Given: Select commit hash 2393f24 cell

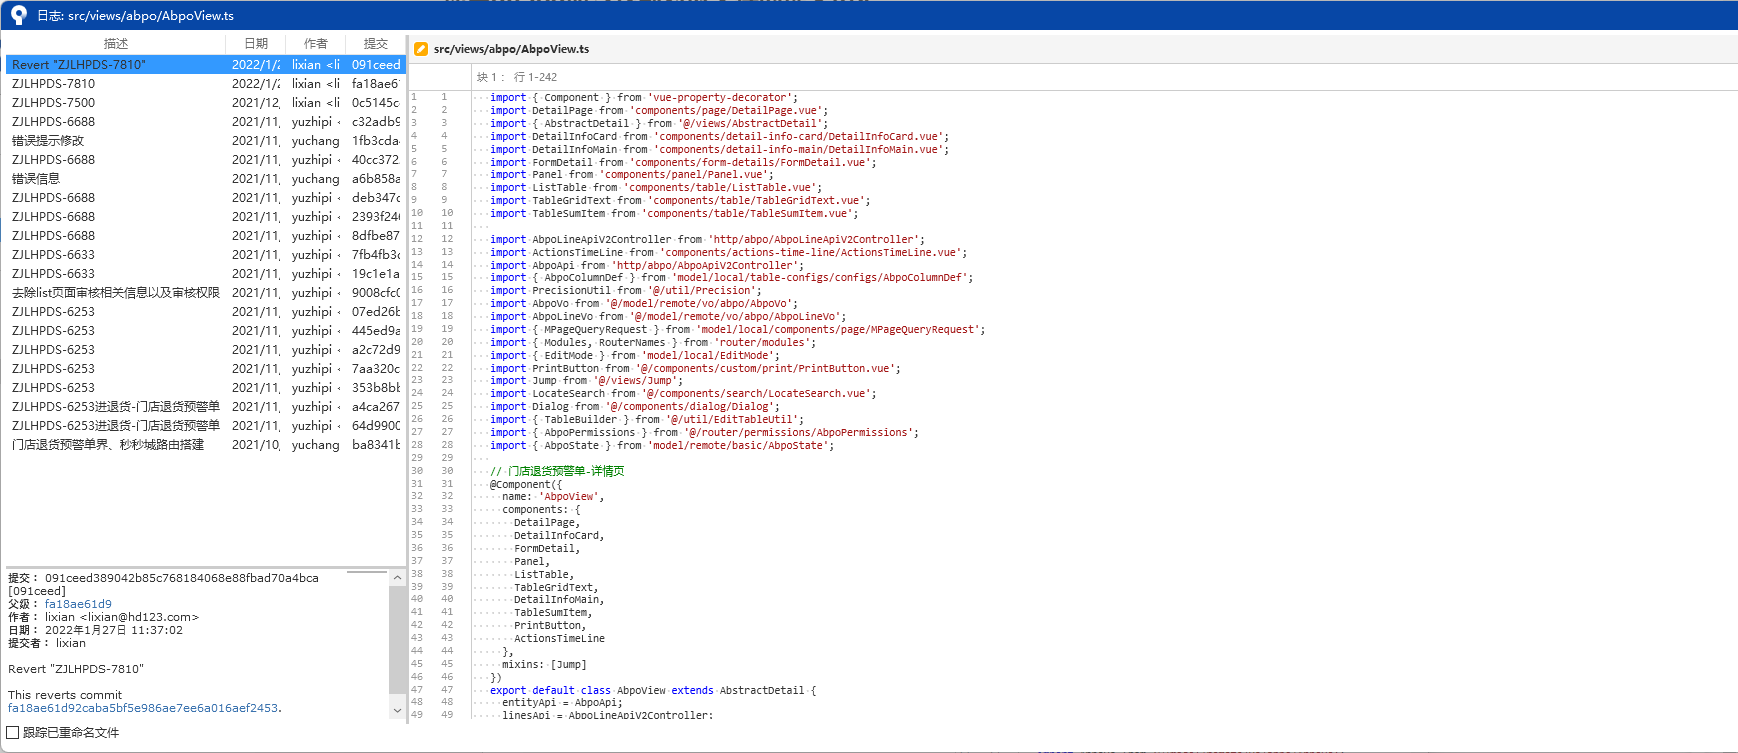Looking at the screenshot, I should click(375, 217).
